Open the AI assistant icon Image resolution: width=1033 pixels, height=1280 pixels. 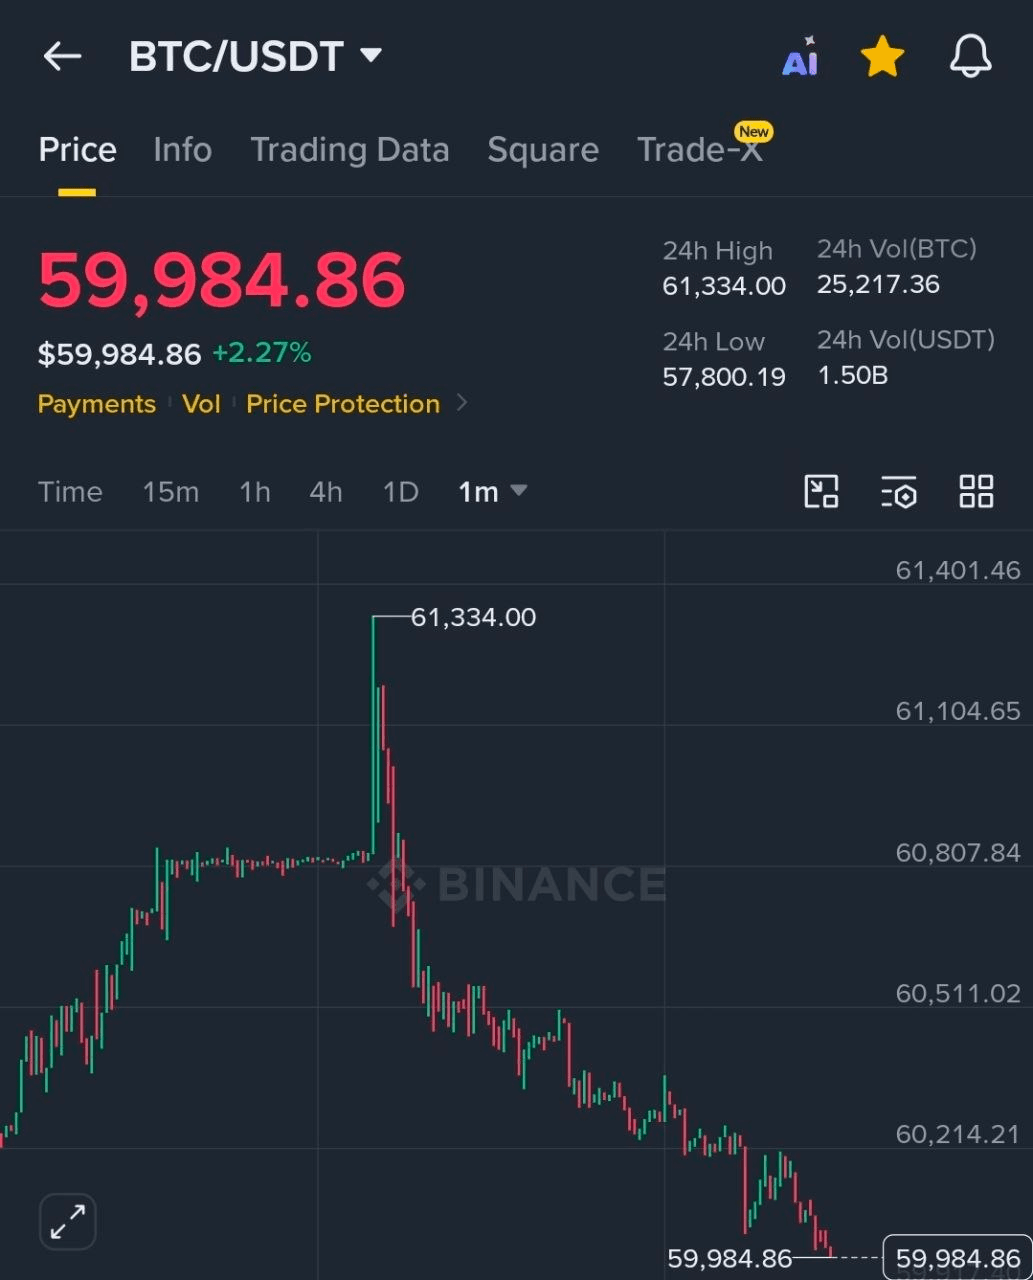point(800,57)
